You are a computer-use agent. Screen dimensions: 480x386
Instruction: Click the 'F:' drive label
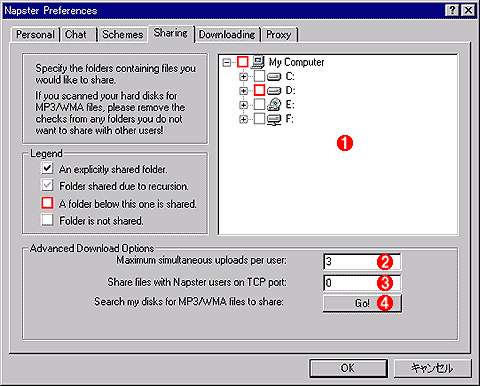[290, 119]
